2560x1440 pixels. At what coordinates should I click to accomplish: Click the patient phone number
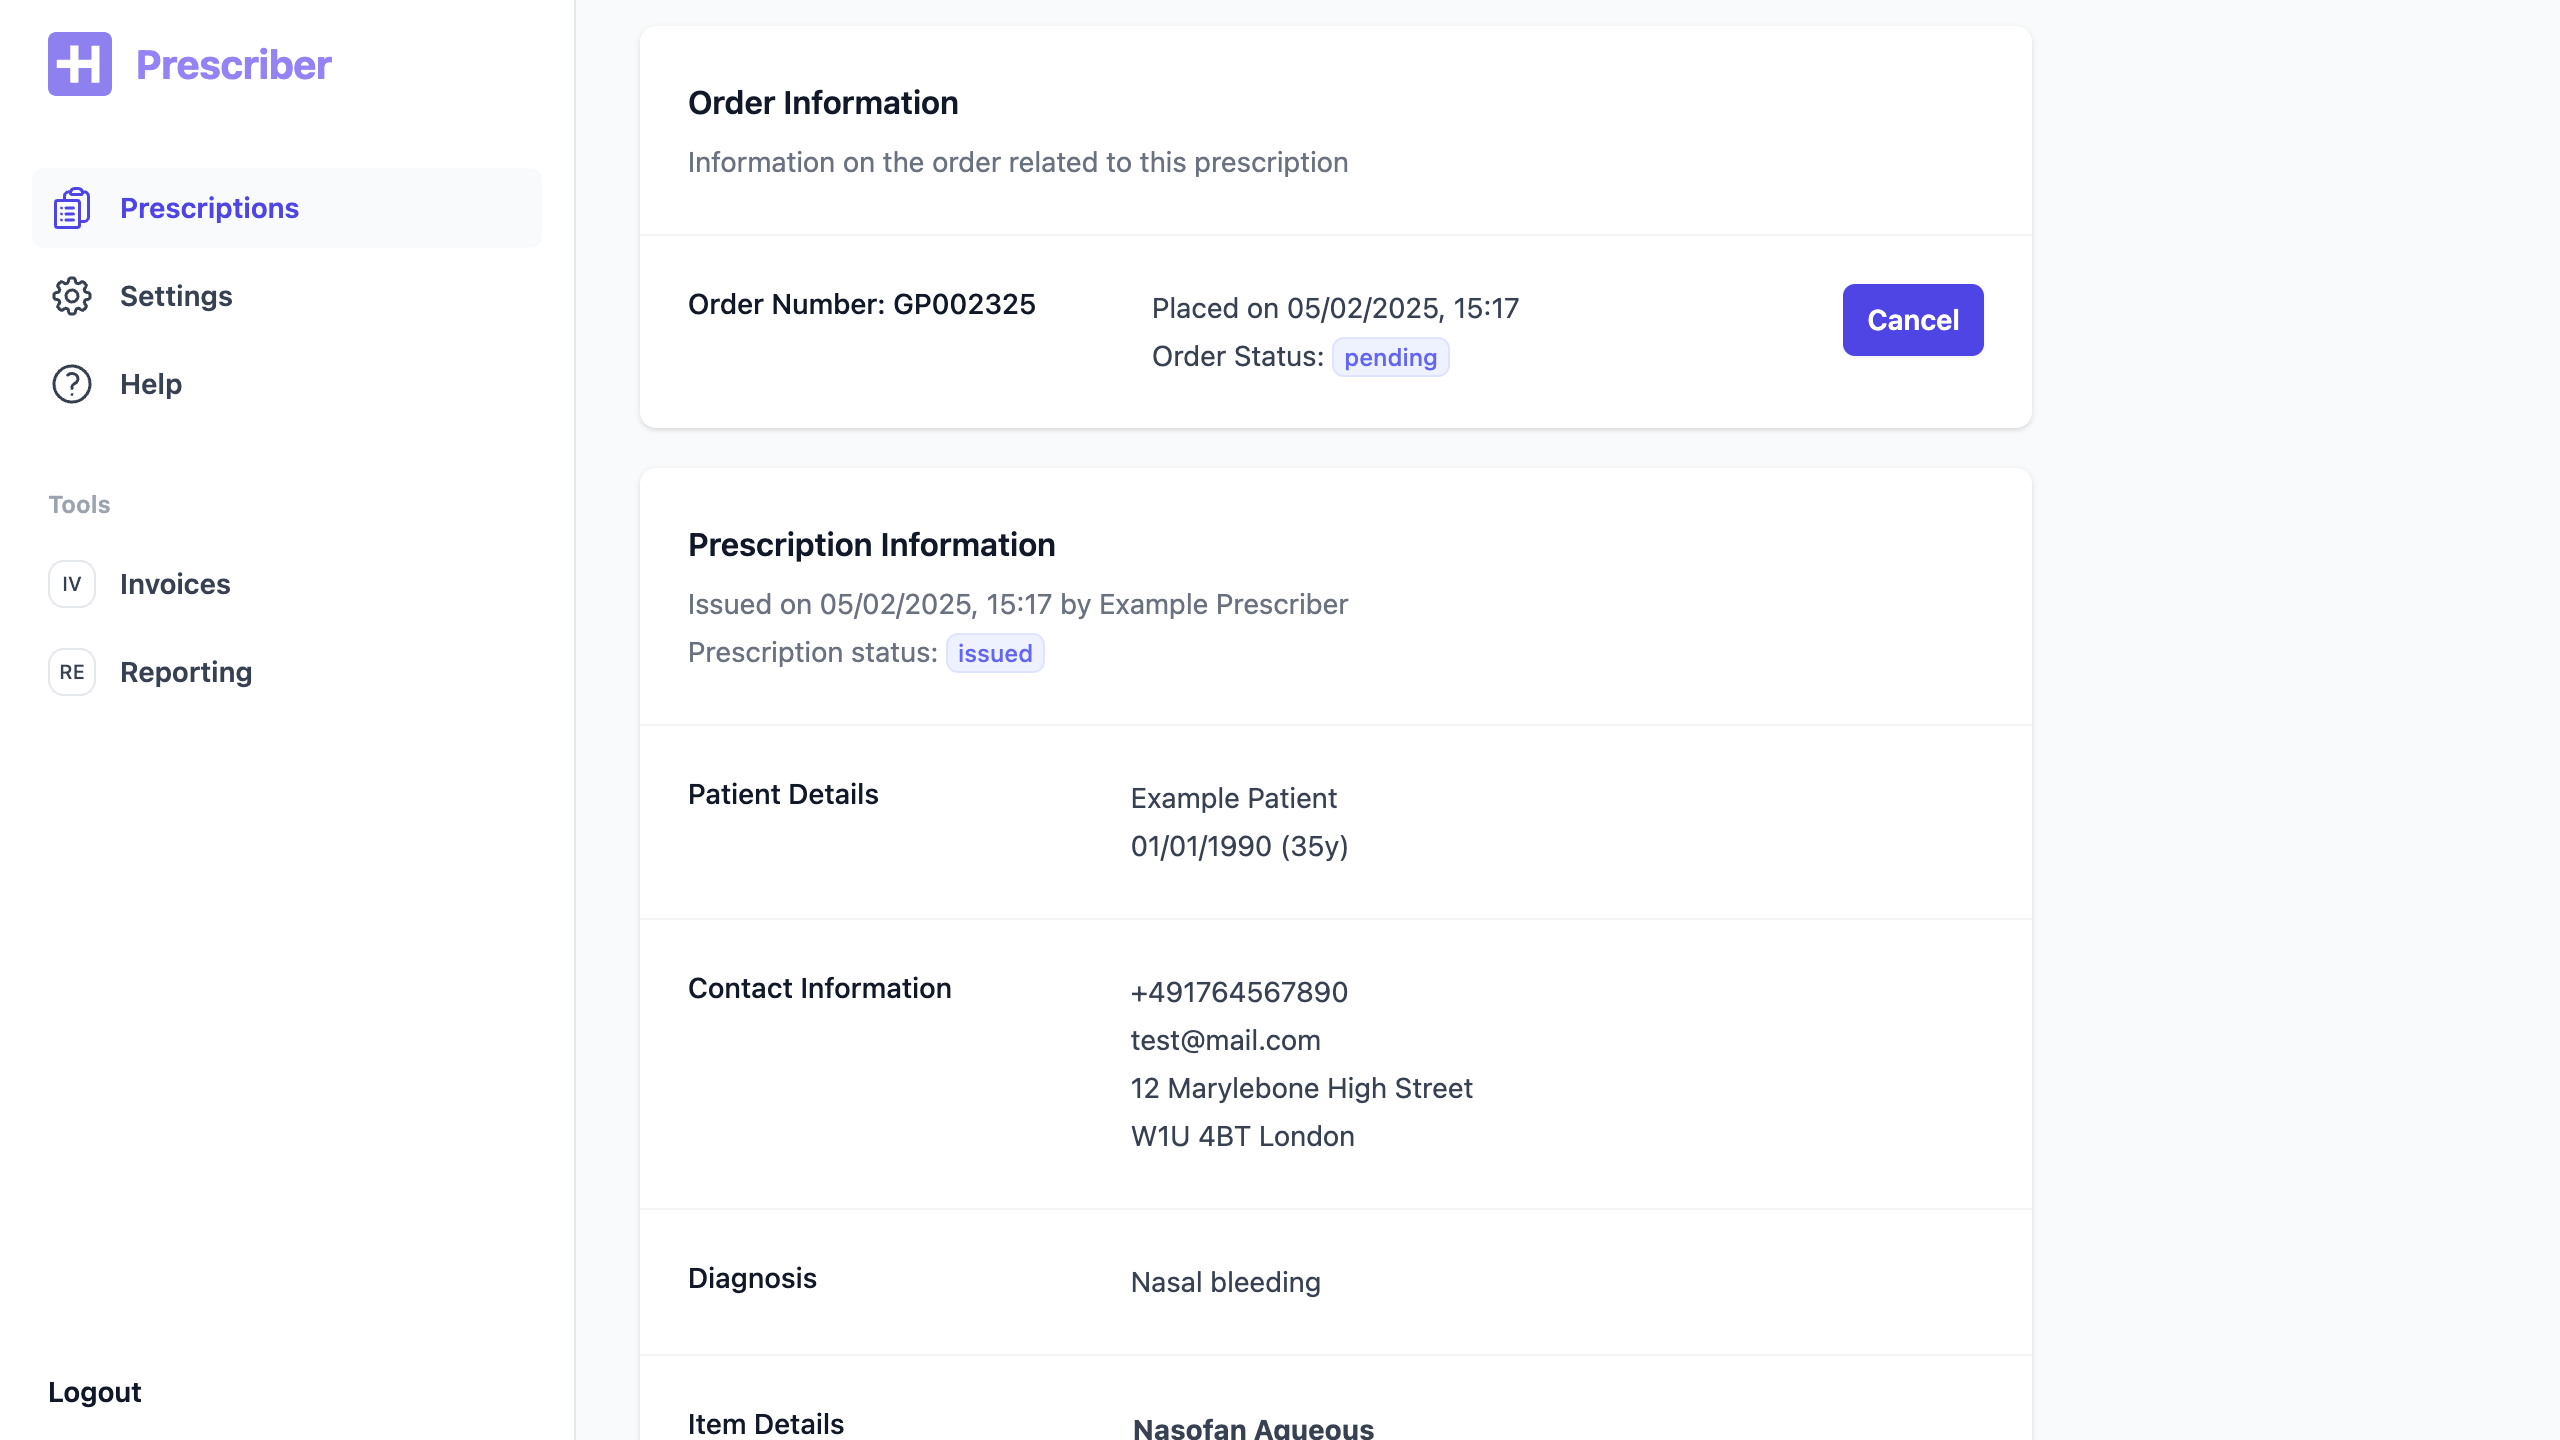(x=1239, y=992)
